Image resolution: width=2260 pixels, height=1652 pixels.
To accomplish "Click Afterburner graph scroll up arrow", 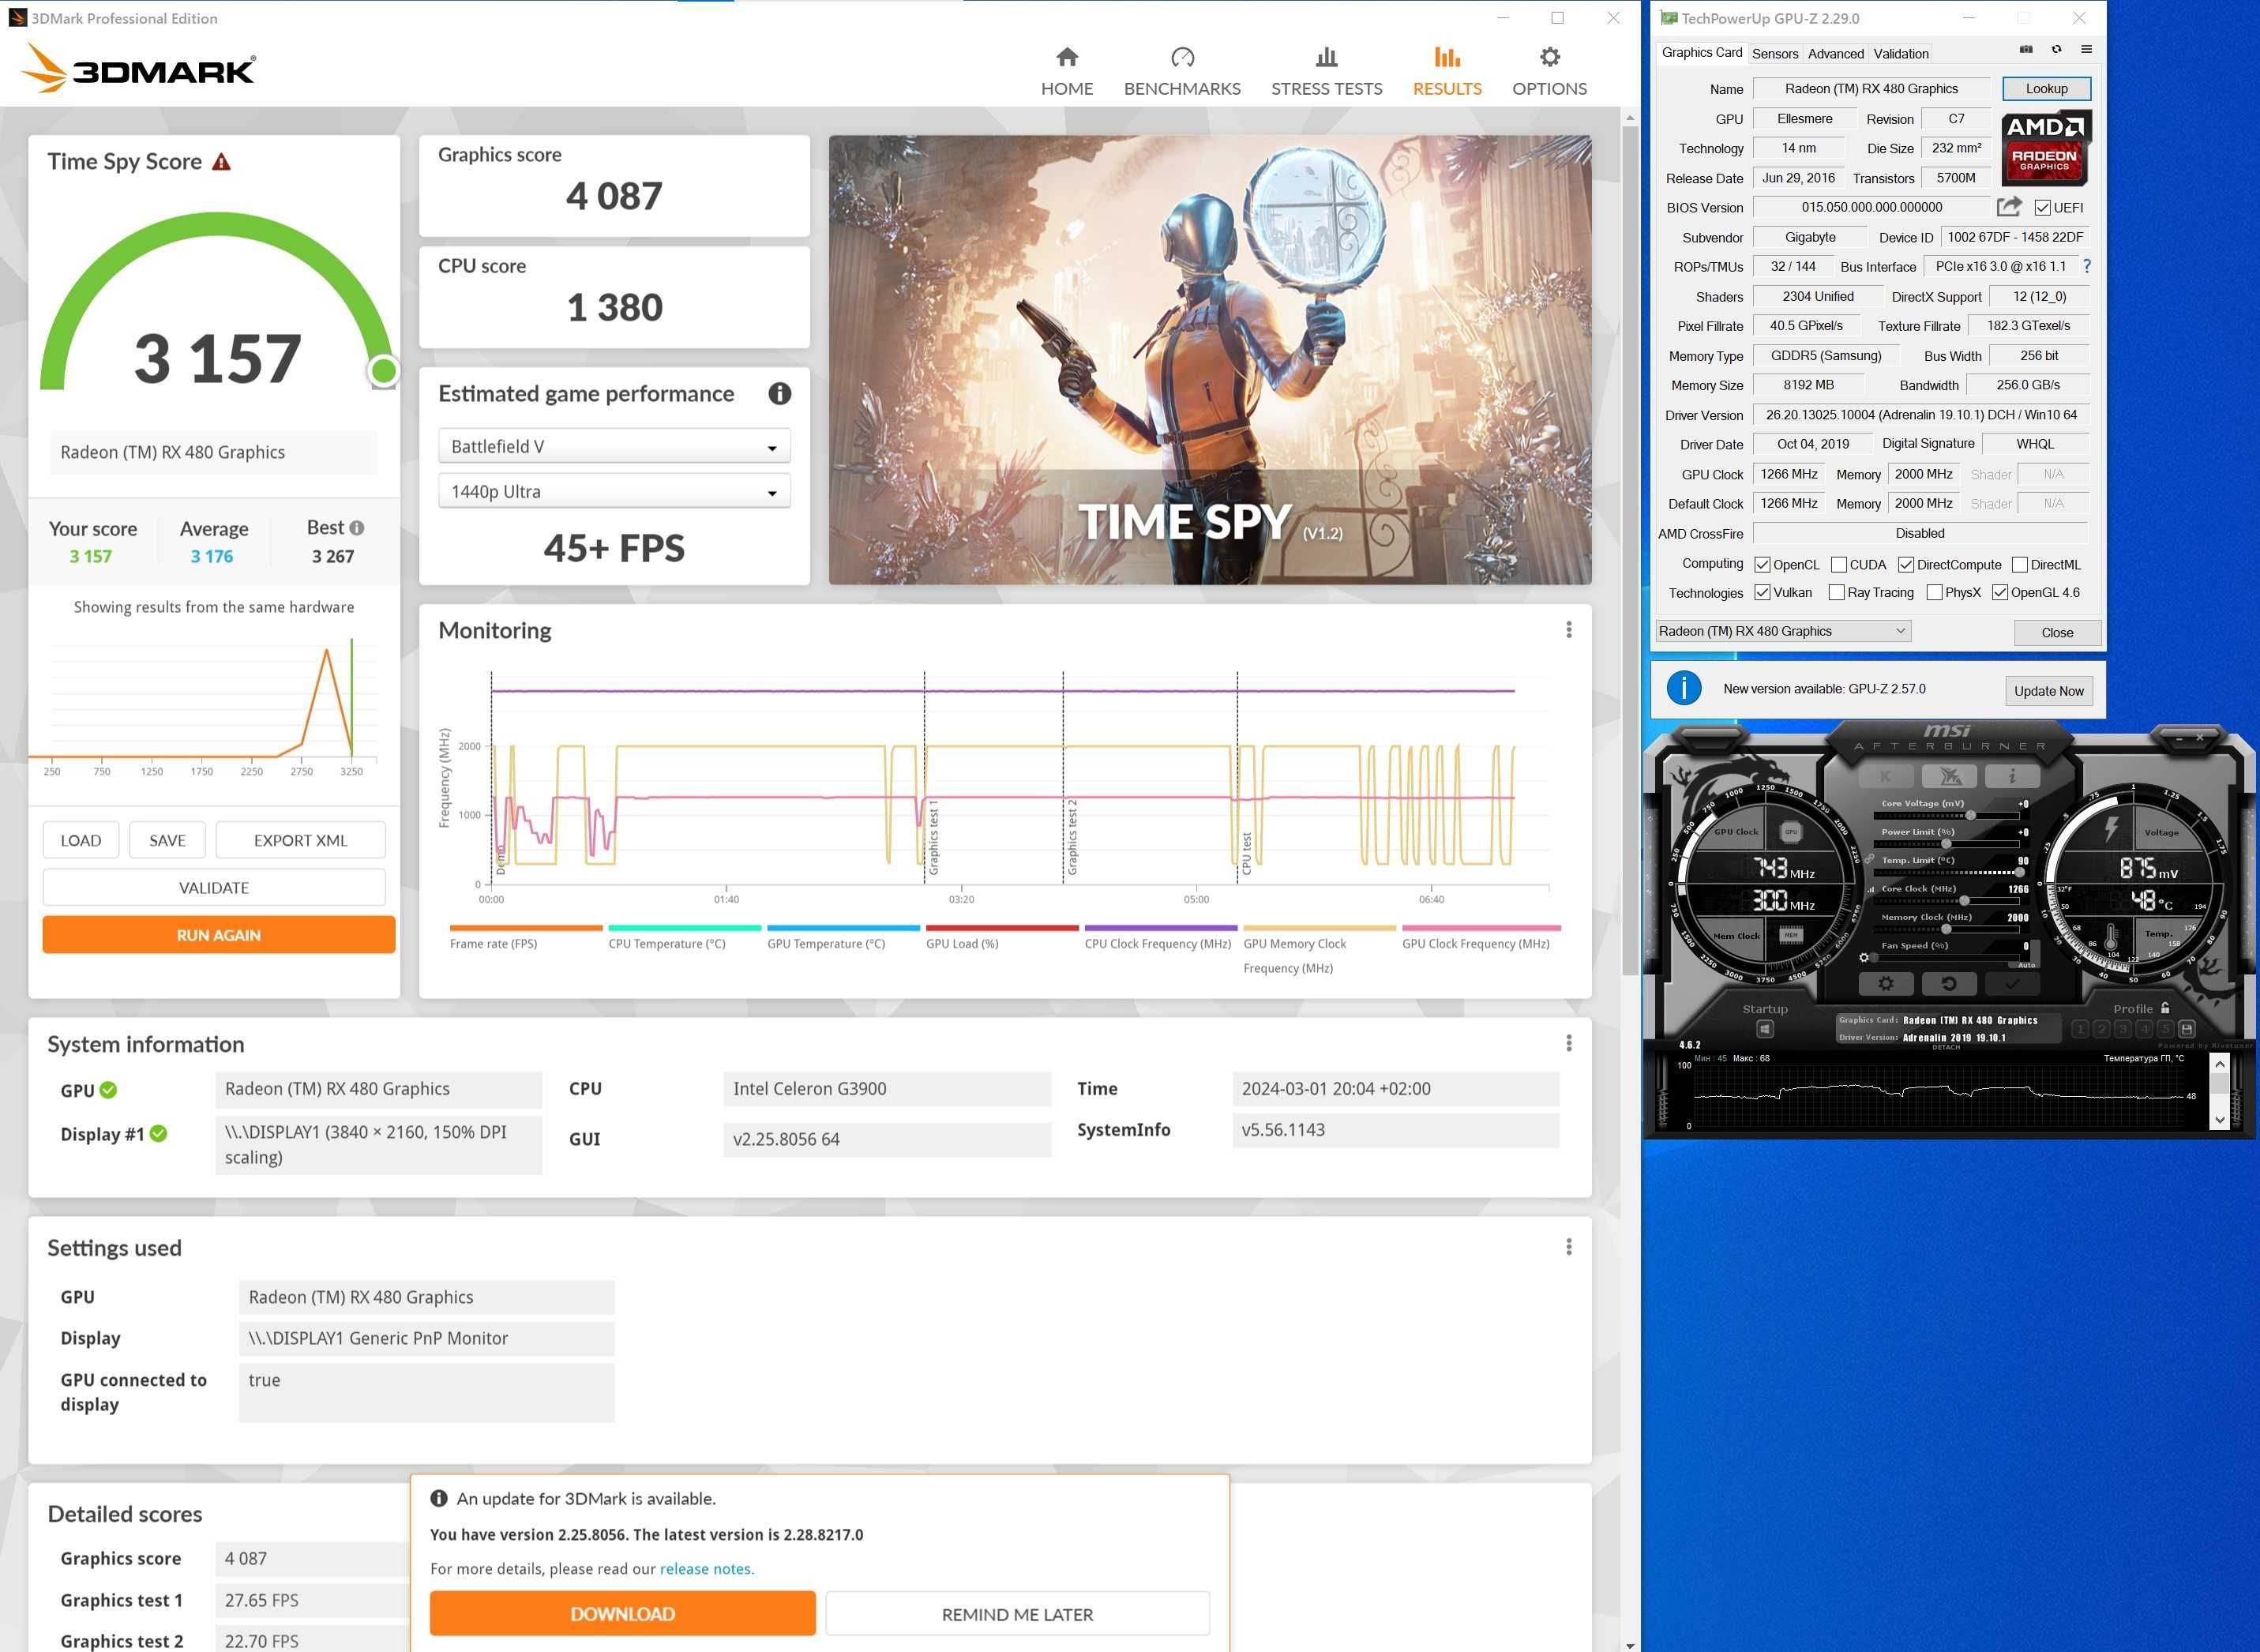I will pyautogui.click(x=2219, y=1064).
